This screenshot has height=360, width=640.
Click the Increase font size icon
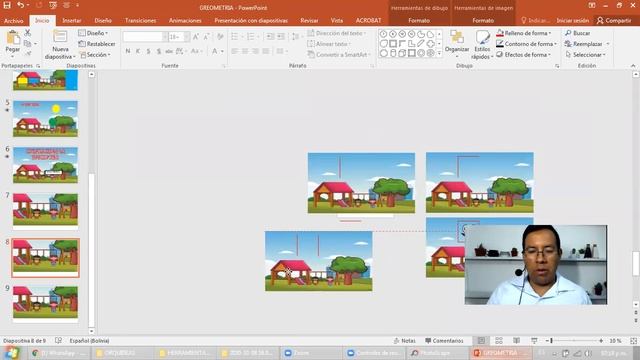[x=196, y=37]
